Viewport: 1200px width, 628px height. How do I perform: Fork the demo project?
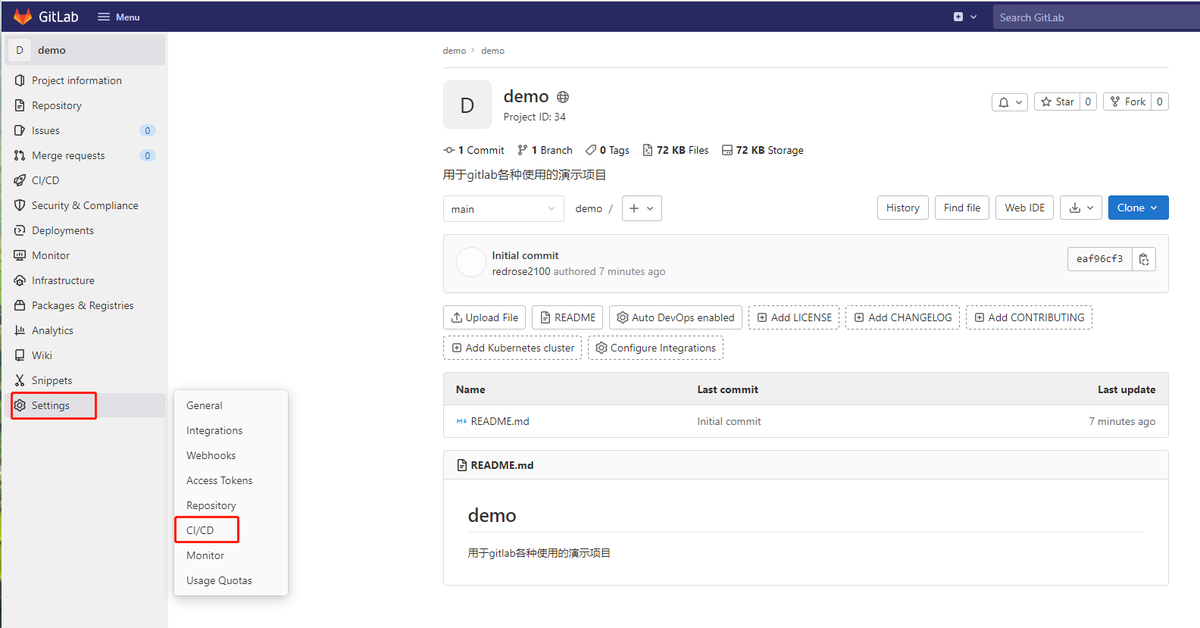click(1126, 101)
